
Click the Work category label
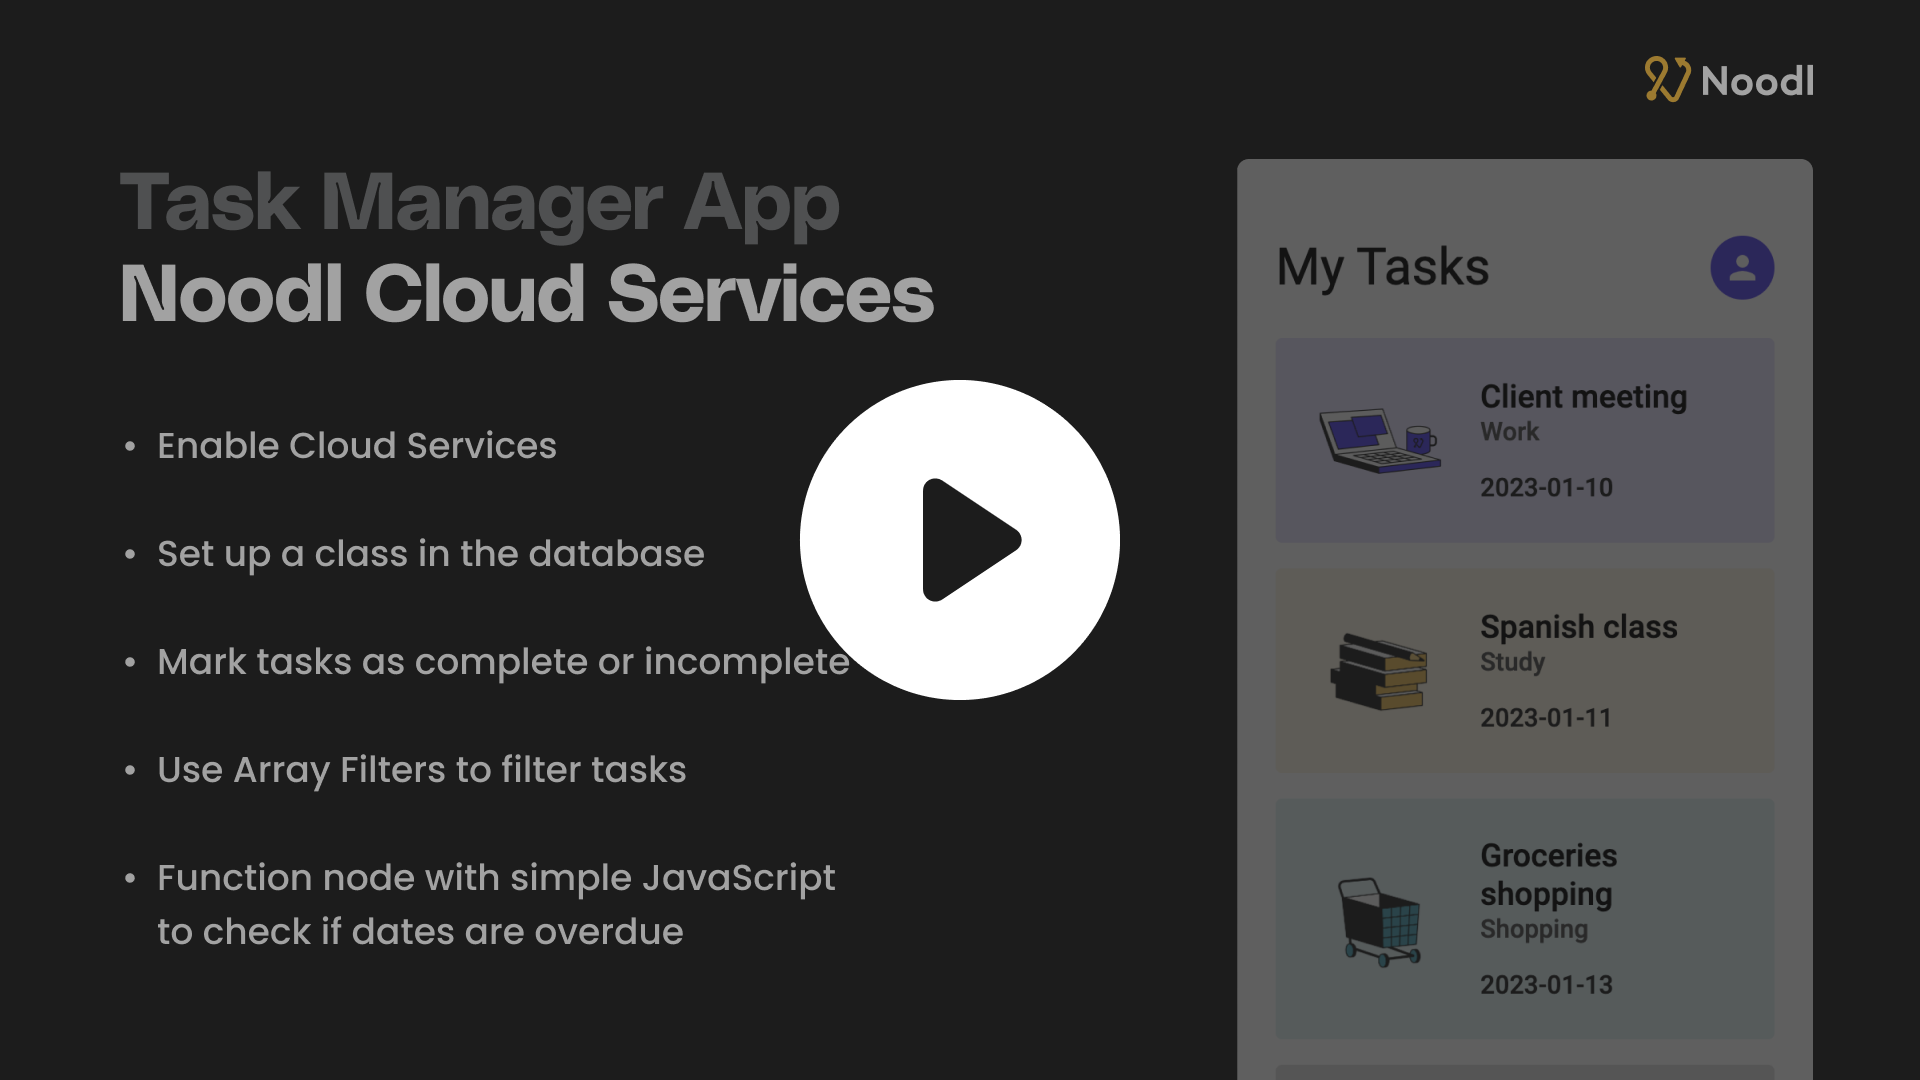click(x=1509, y=432)
